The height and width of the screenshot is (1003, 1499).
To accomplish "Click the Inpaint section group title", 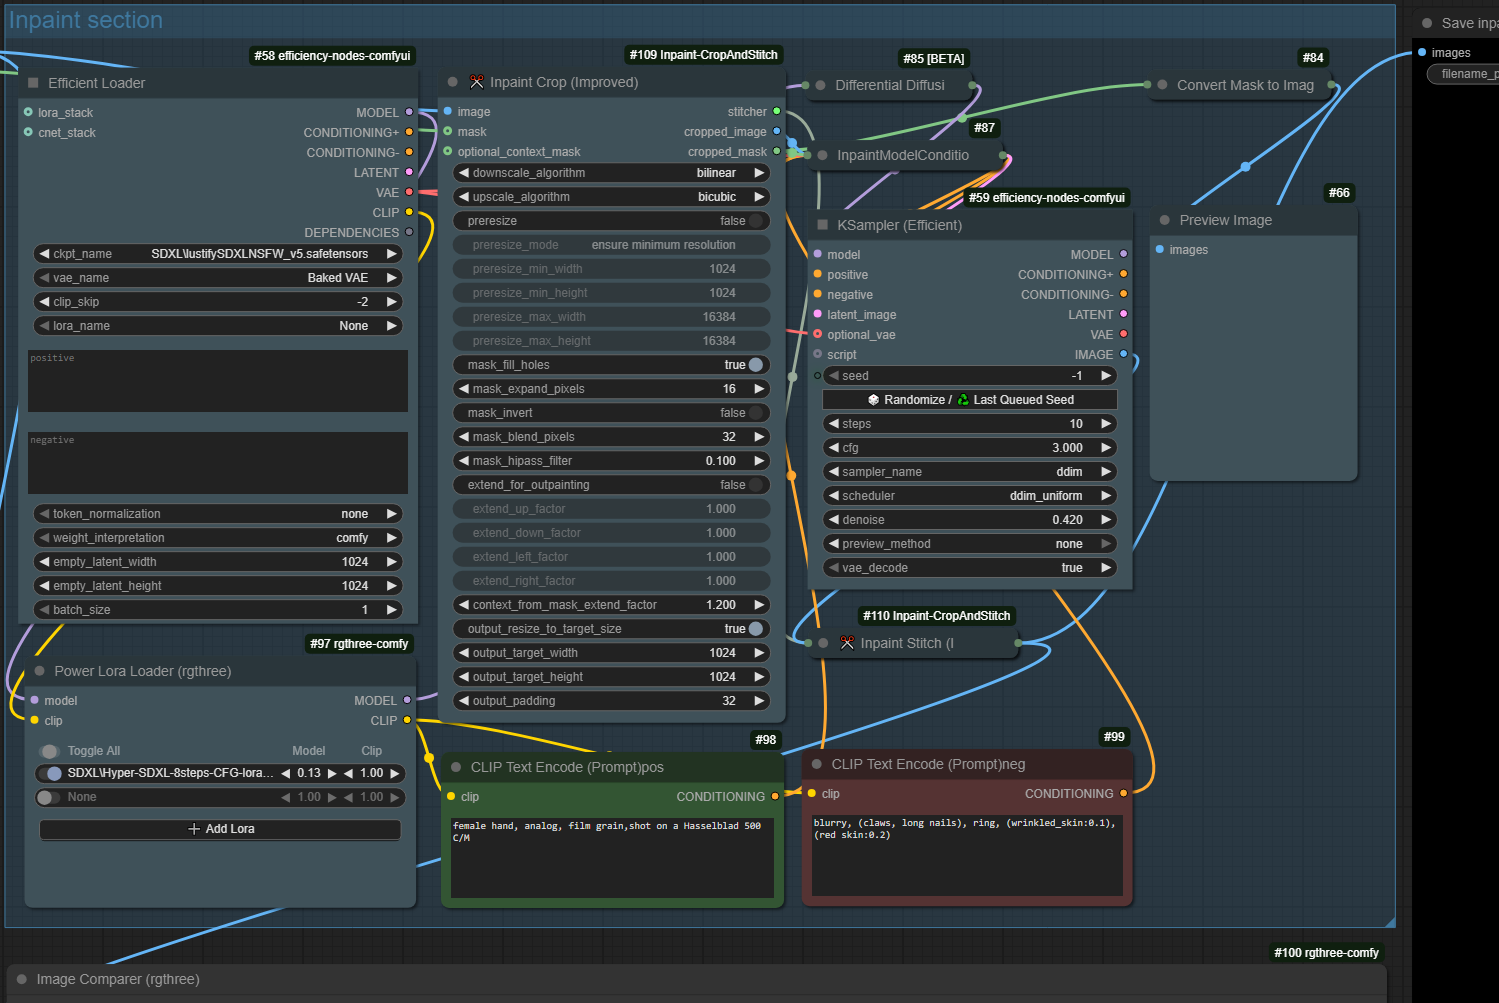I will tap(86, 20).
